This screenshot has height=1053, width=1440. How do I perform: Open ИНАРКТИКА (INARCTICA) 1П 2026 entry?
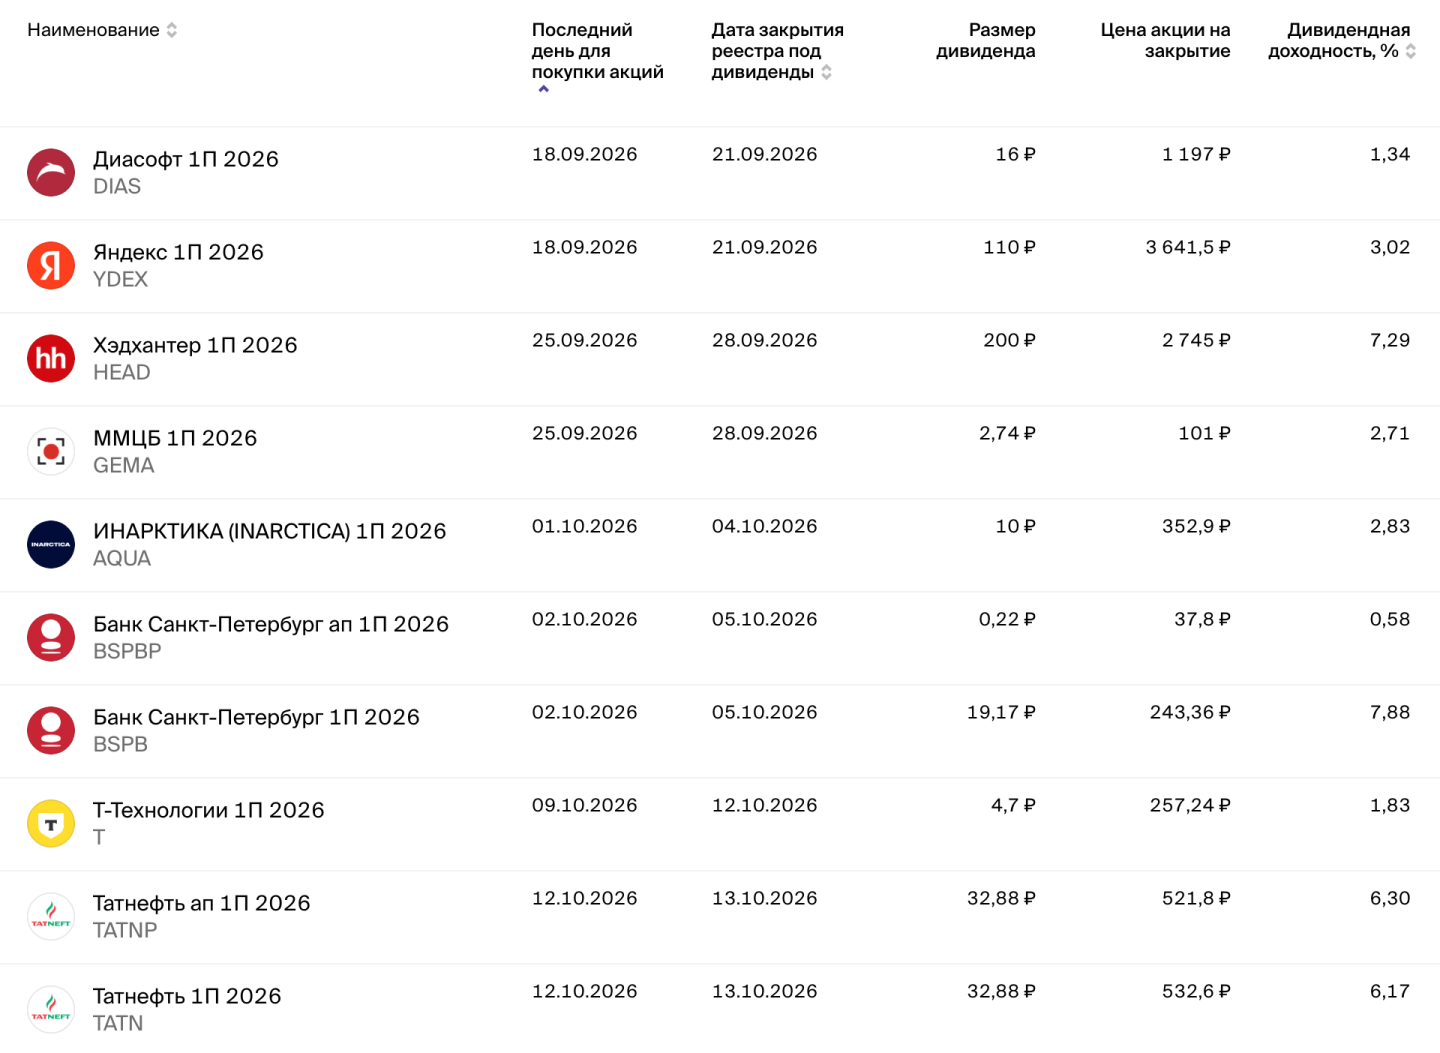coord(269,531)
